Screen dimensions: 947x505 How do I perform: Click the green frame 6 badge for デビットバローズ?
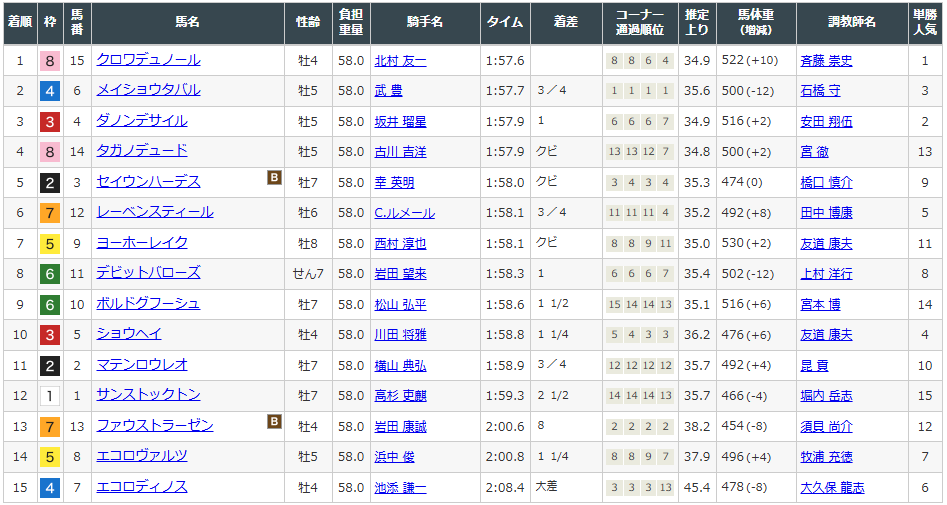point(49,274)
